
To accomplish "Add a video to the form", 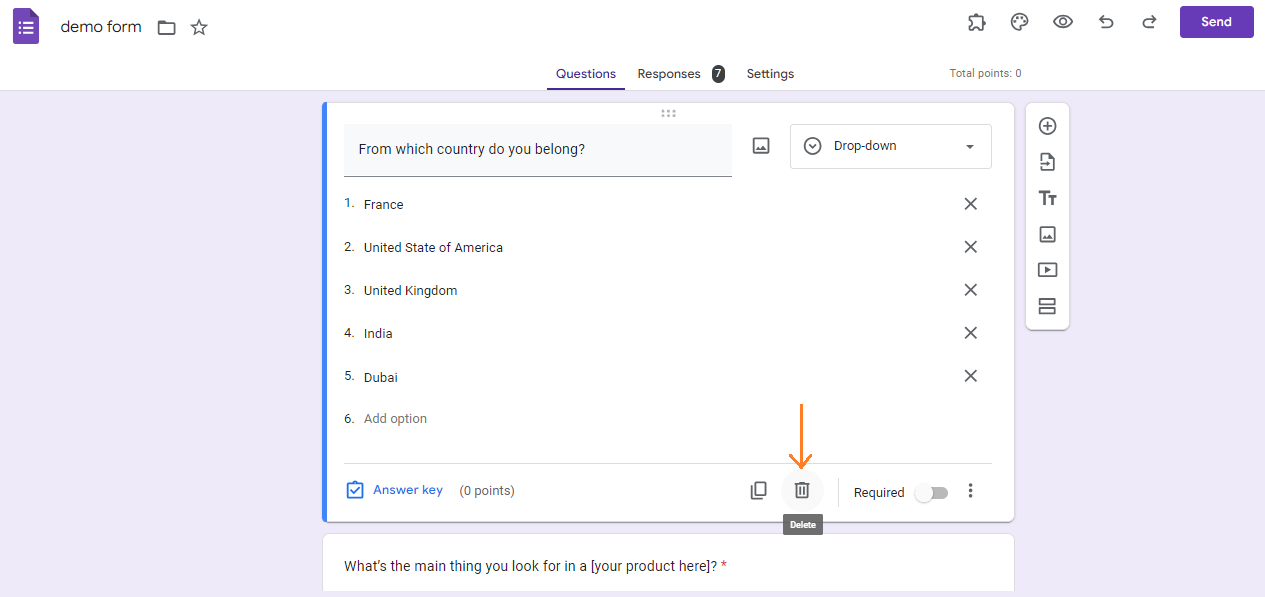I will [1047, 269].
